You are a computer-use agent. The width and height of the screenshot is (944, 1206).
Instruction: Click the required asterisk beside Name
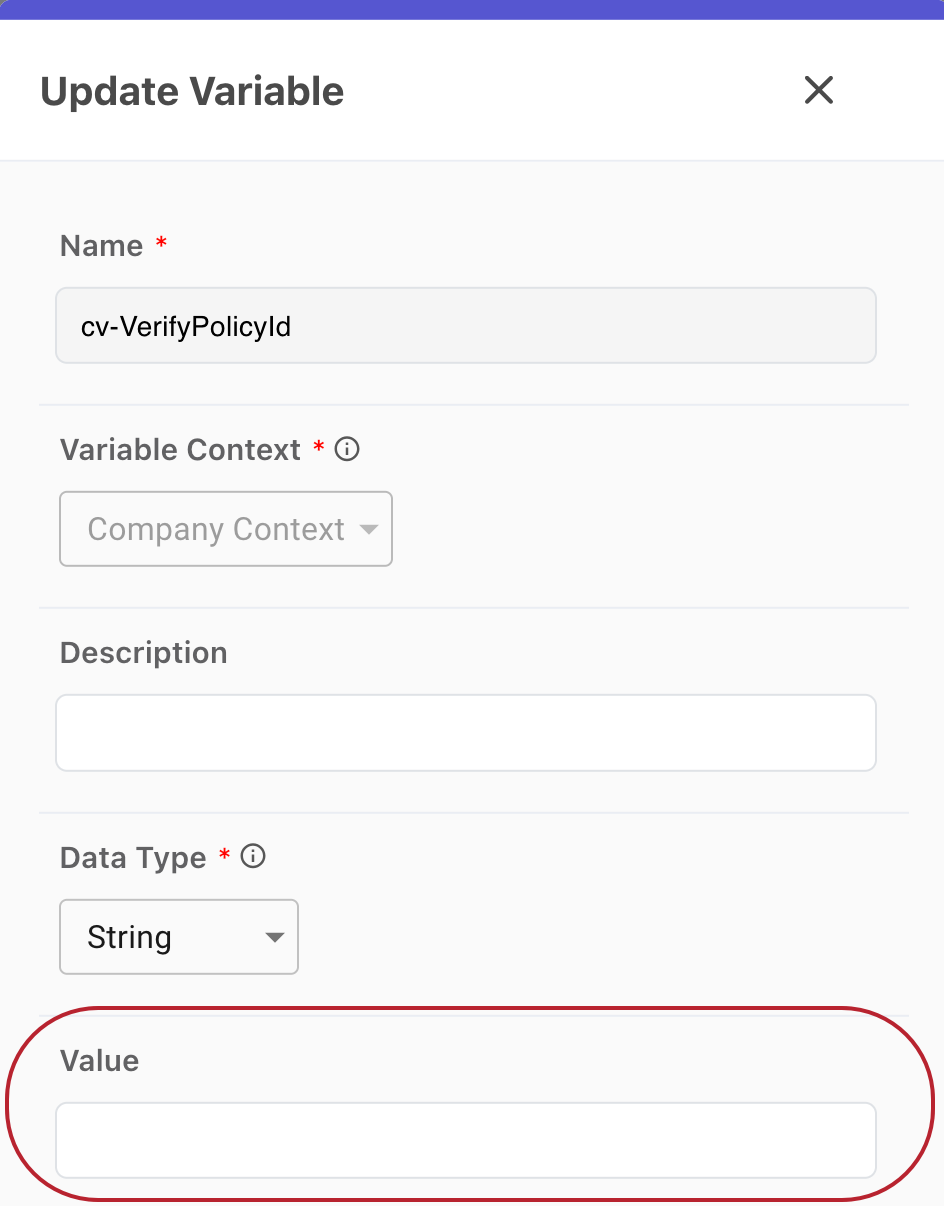point(161,244)
